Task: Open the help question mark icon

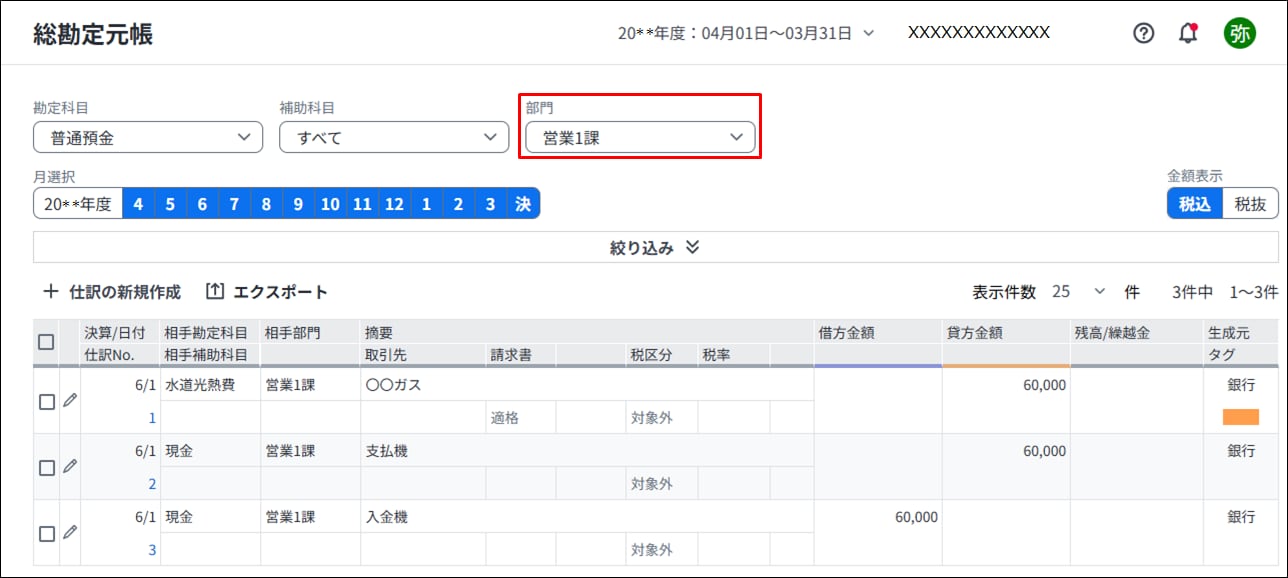Action: (1143, 33)
